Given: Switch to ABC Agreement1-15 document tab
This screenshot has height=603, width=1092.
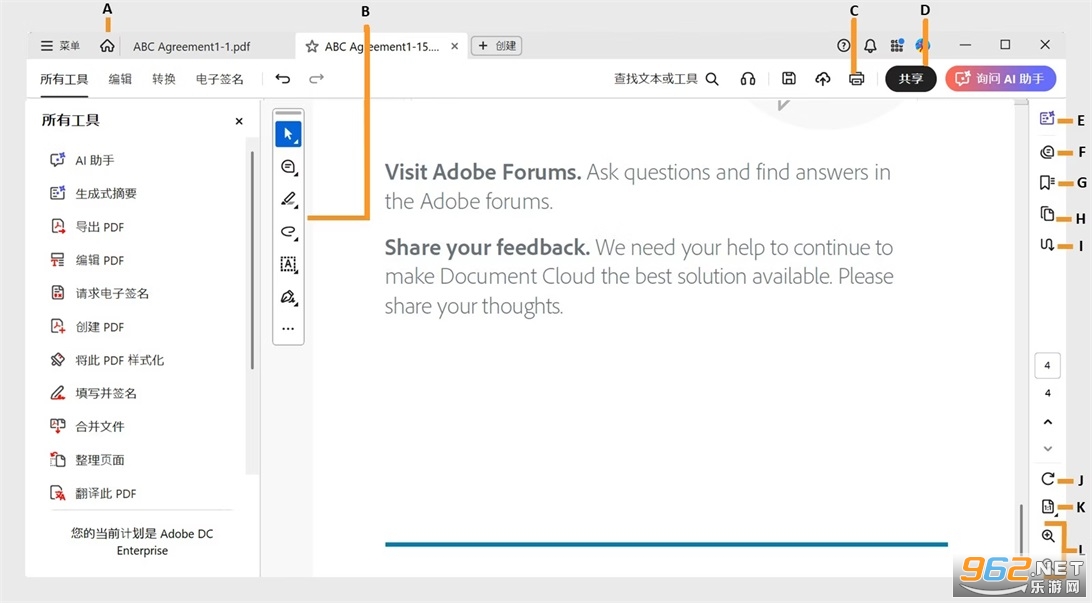Looking at the screenshot, I should coord(382,47).
